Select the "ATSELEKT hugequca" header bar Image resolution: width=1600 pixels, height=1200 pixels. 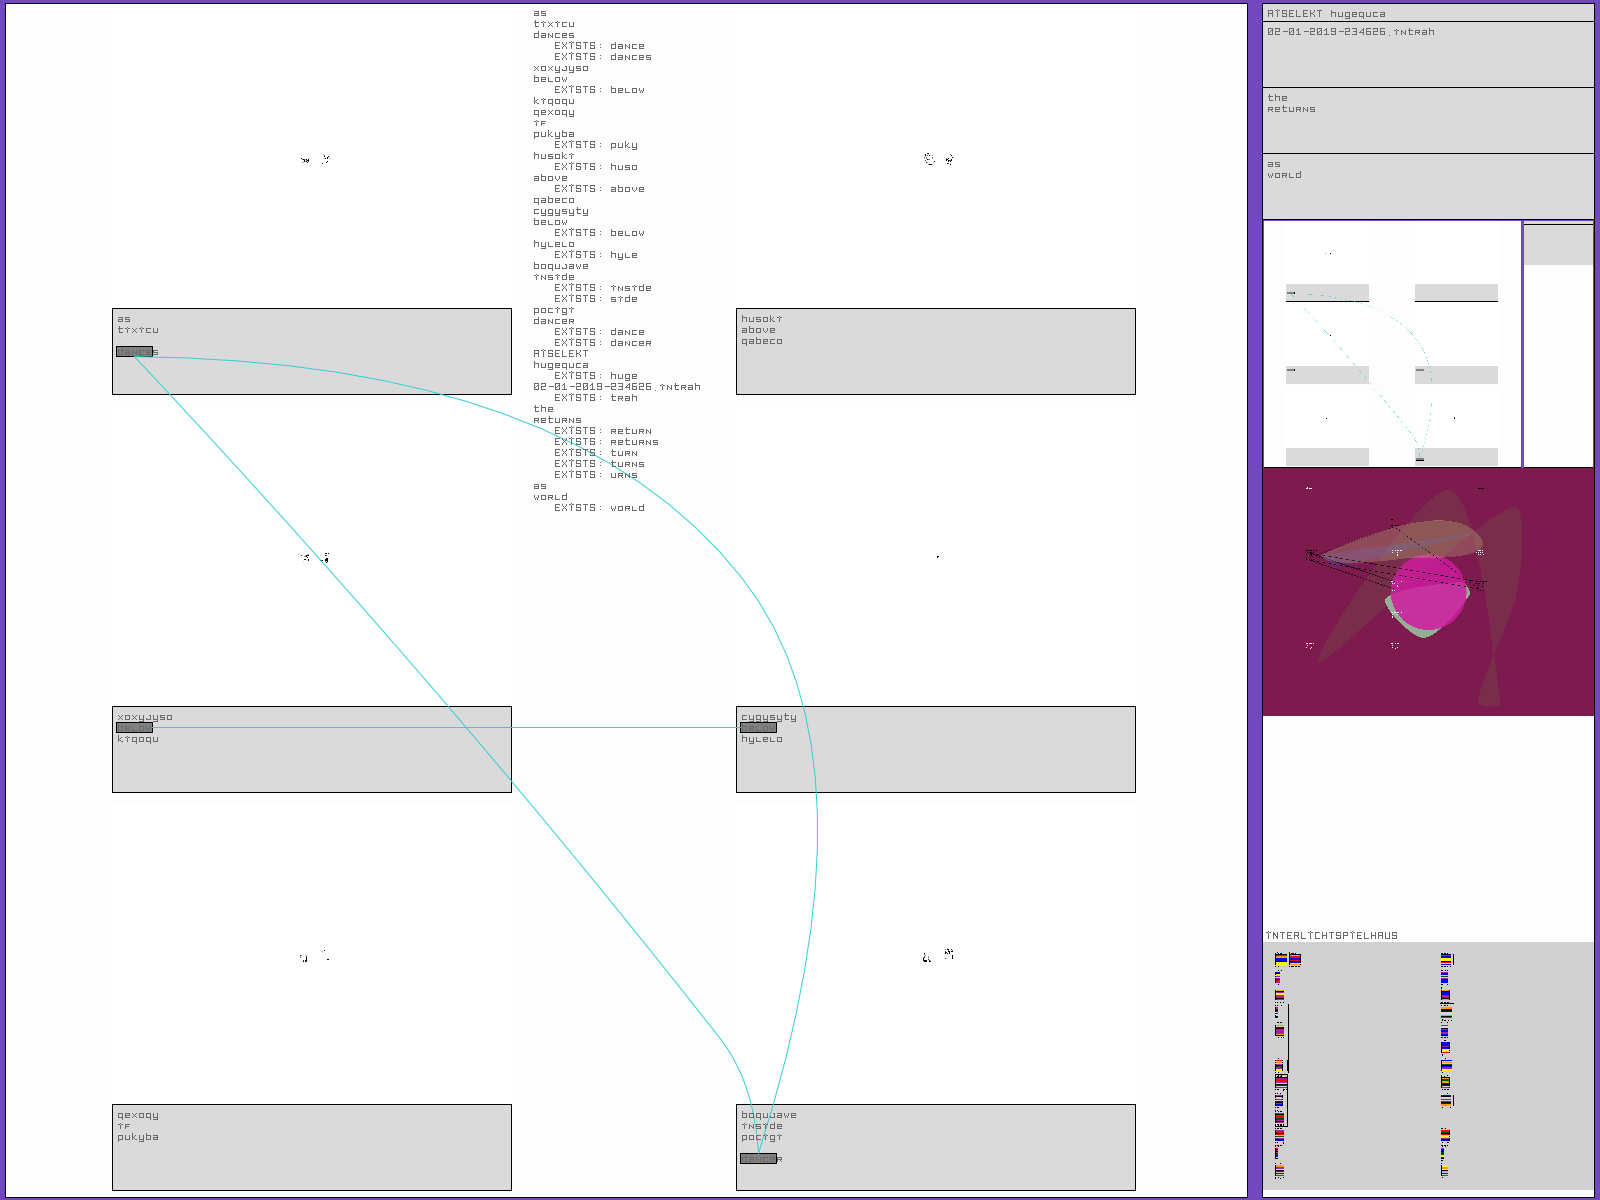point(1427,13)
